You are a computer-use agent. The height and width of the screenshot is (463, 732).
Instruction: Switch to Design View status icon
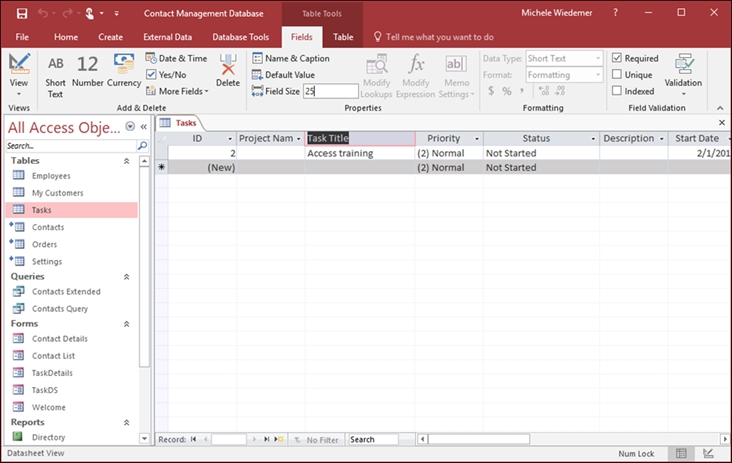coord(708,453)
